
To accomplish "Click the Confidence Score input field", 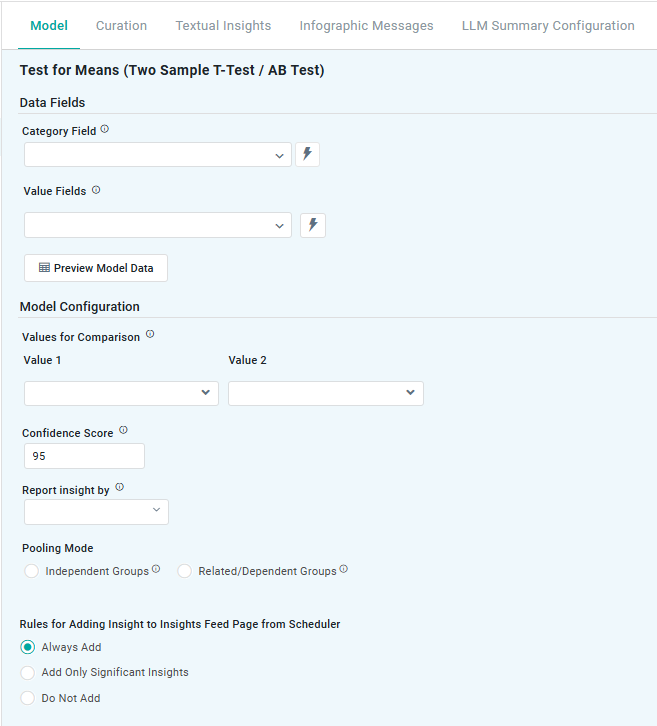I will click(84, 456).
